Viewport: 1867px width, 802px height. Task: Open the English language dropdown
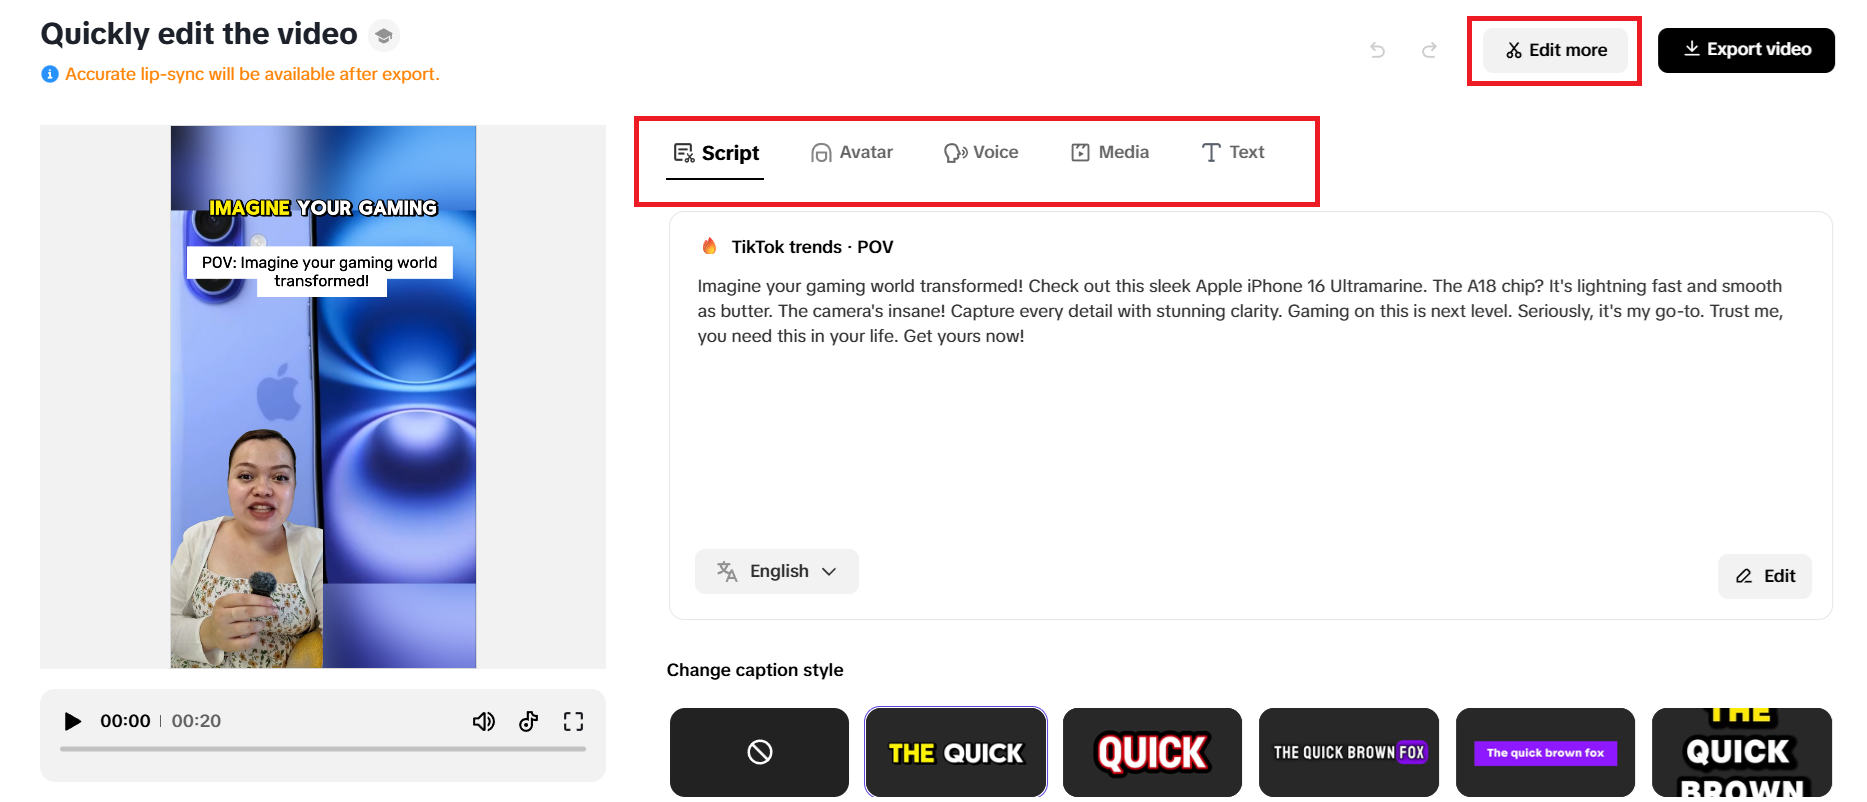(x=777, y=571)
